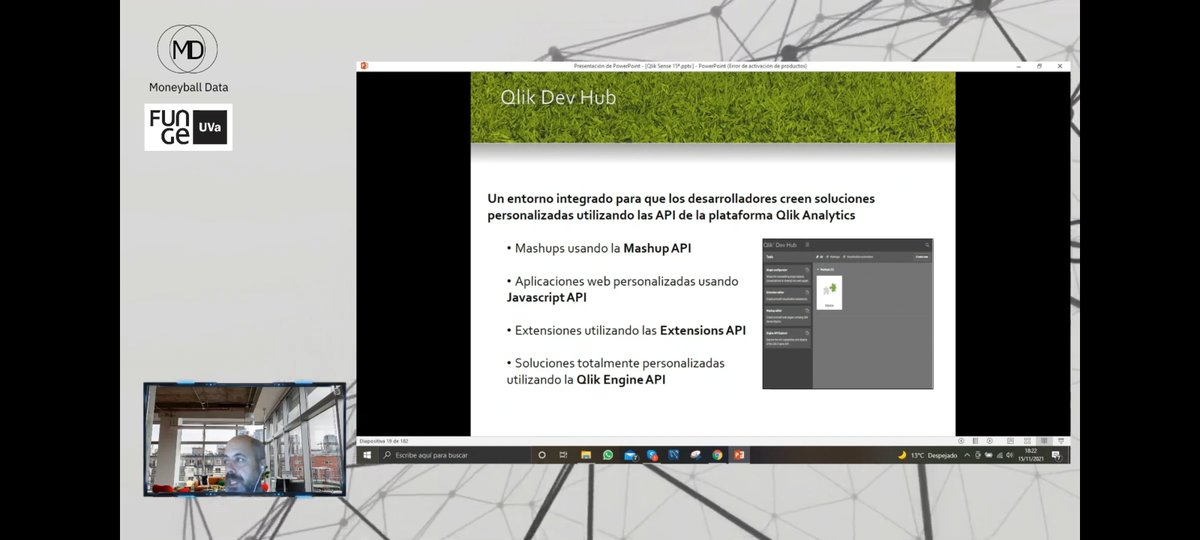Click the PowerPoint logo in title bar
The image size is (1200, 540).
pos(365,65)
